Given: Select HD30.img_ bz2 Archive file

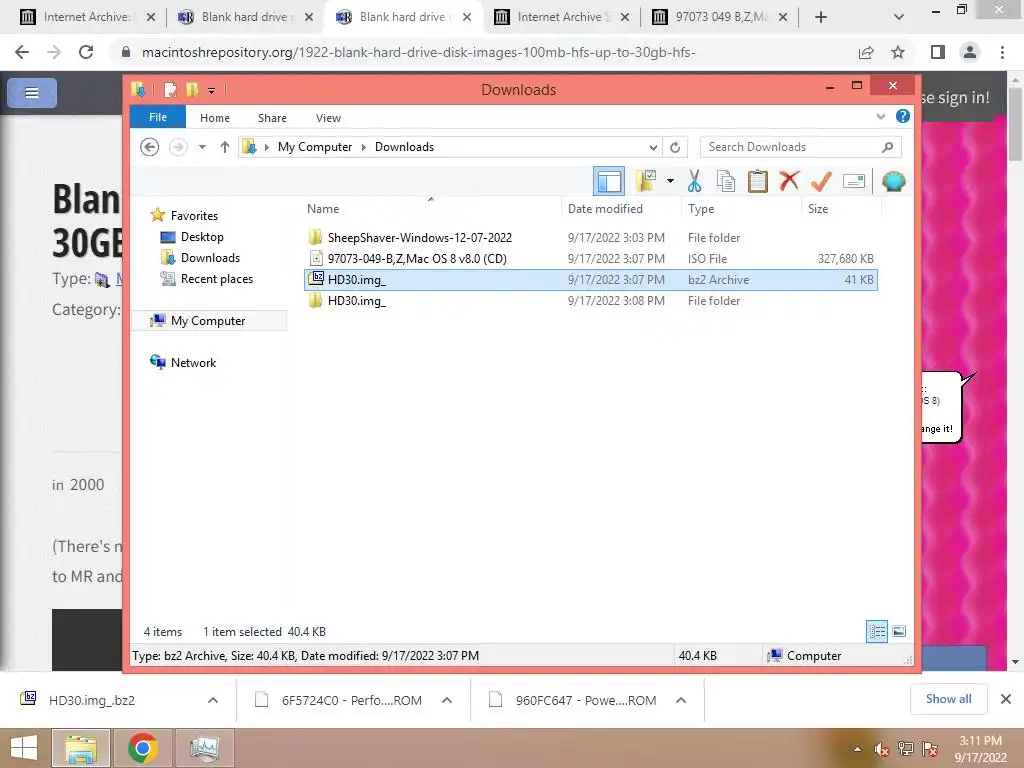Looking at the screenshot, I should pyautogui.click(x=591, y=280).
